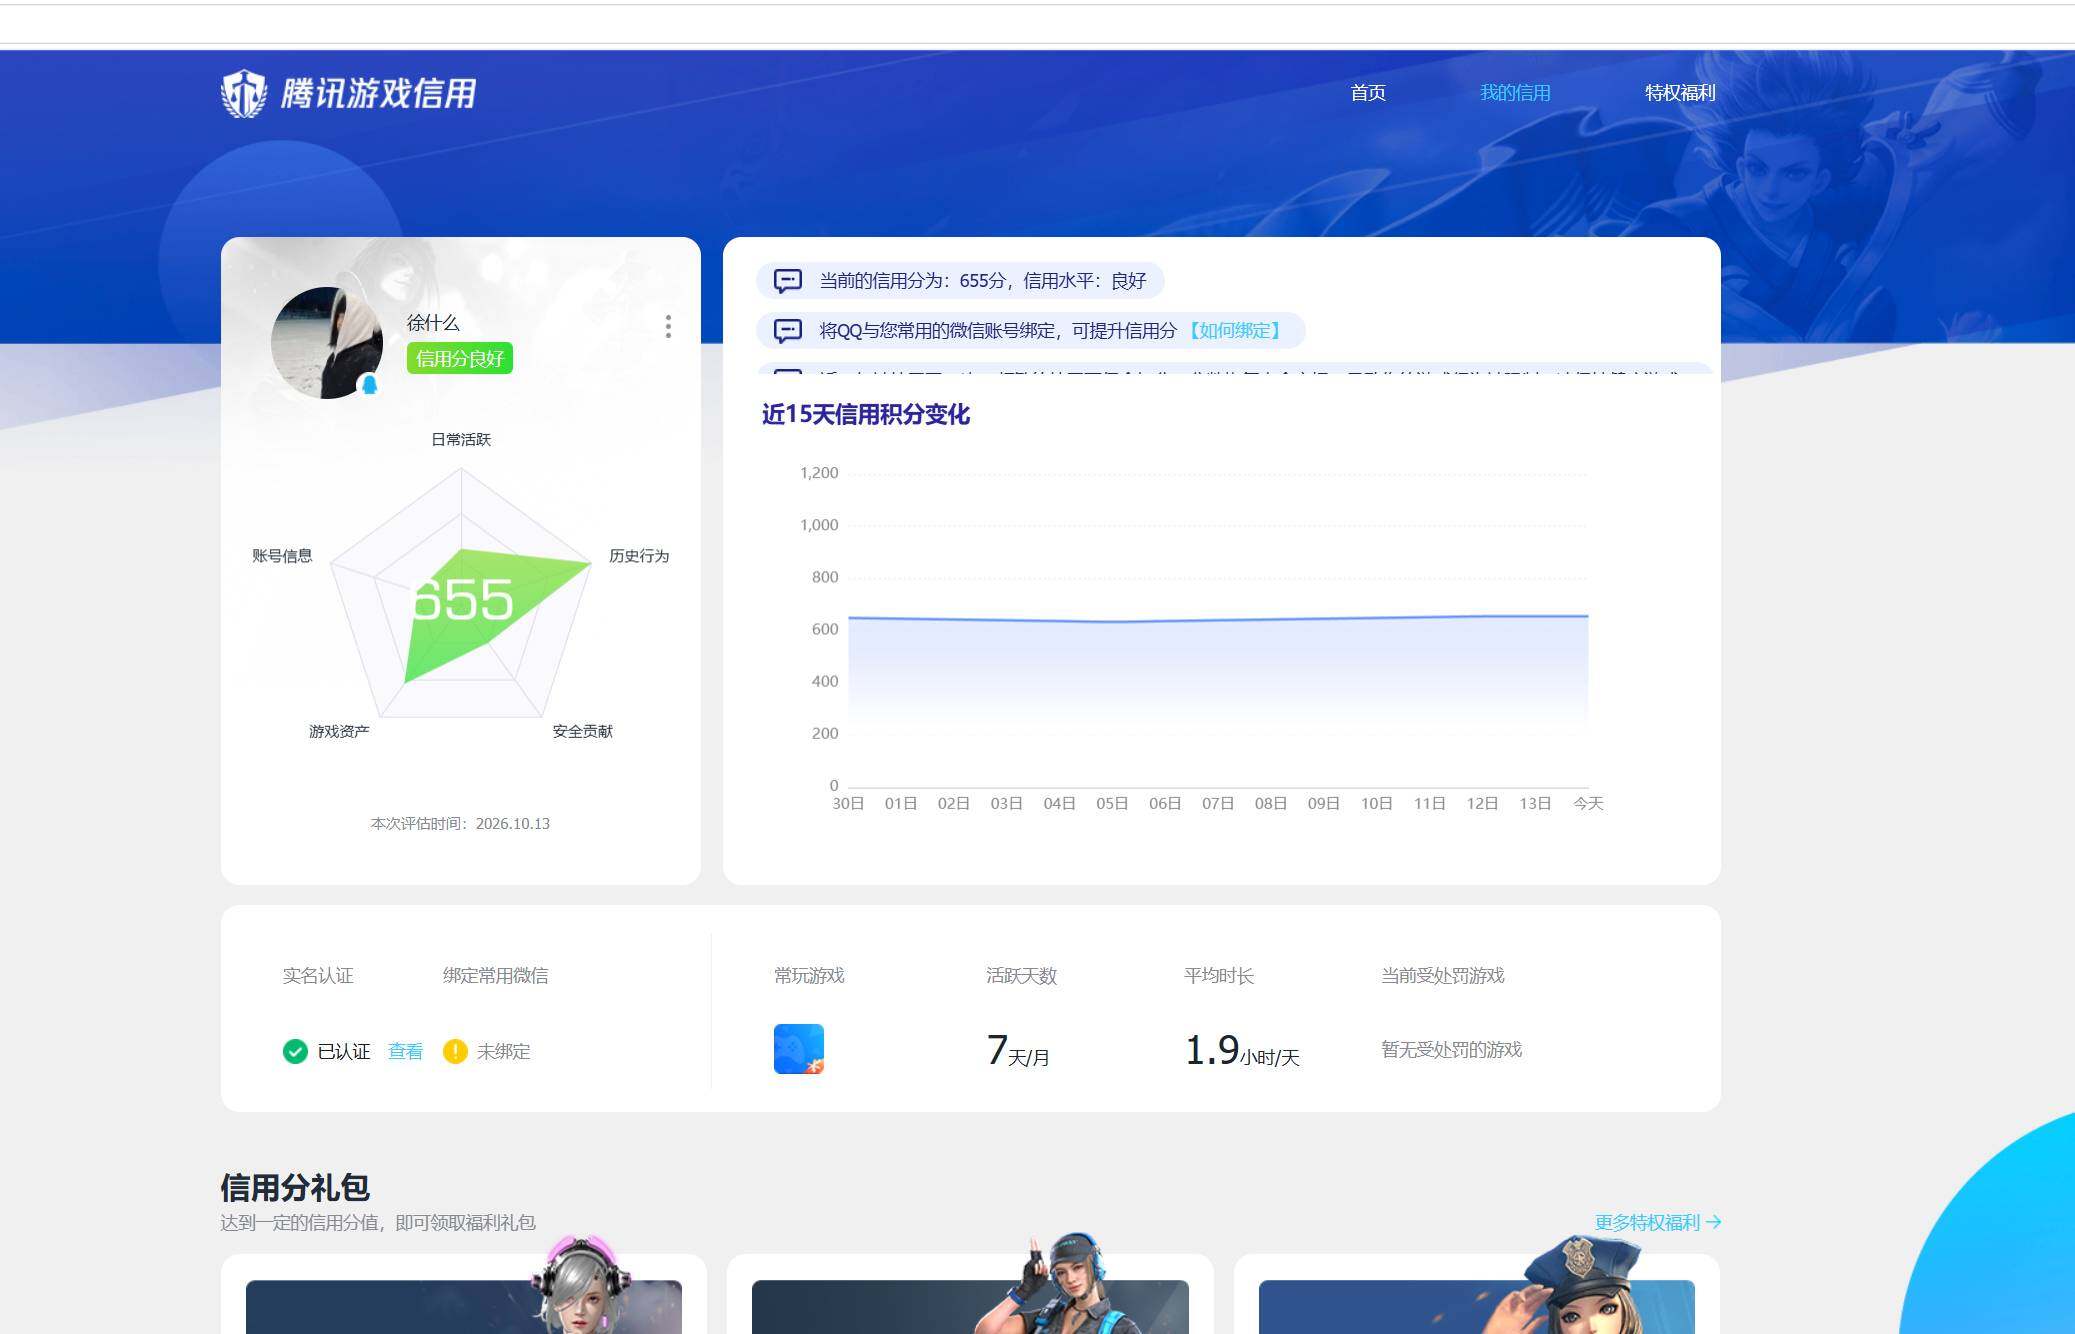Click chat icon beside 当前的信用分为 message
The width and height of the screenshot is (2075, 1334).
(788, 281)
